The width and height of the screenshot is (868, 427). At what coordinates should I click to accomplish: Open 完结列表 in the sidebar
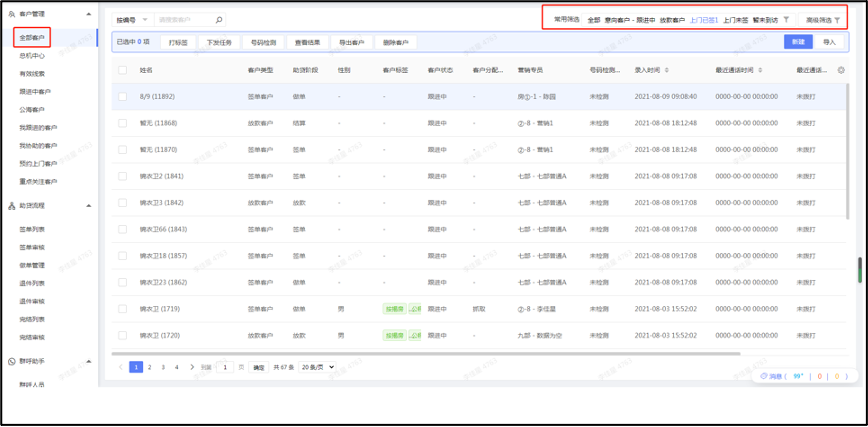pyautogui.click(x=32, y=319)
